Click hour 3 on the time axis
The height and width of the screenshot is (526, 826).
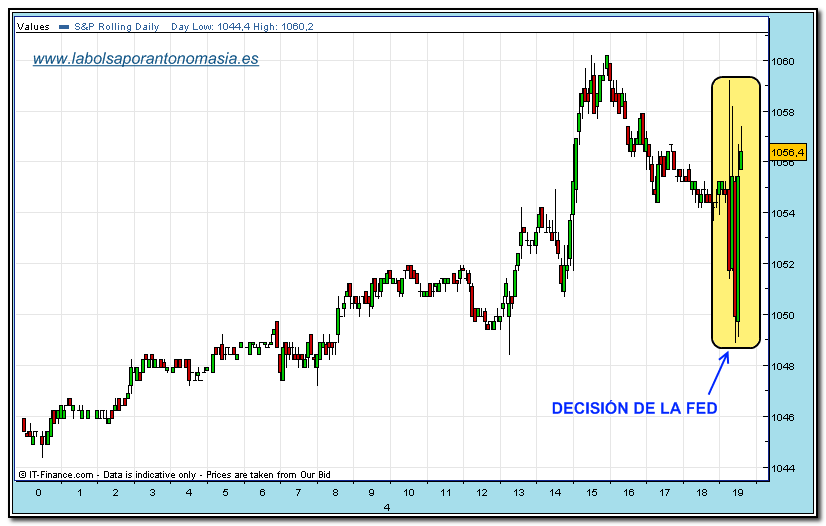(152, 493)
